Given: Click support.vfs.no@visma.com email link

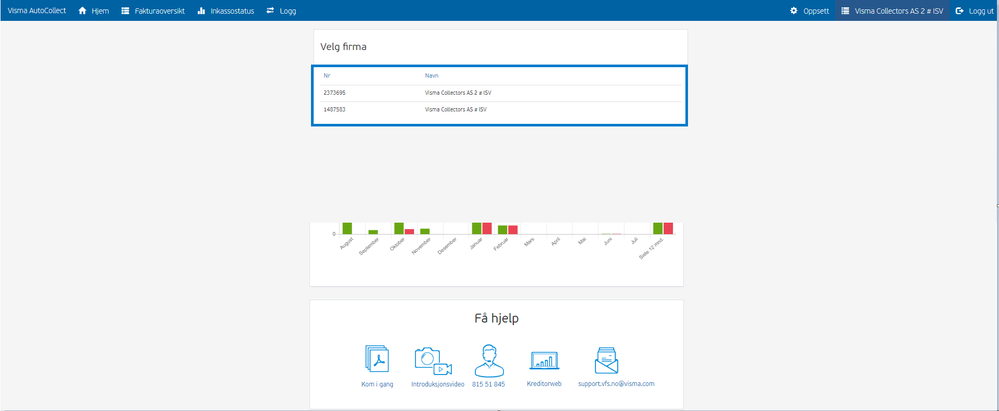Looking at the screenshot, I should coord(616,384).
